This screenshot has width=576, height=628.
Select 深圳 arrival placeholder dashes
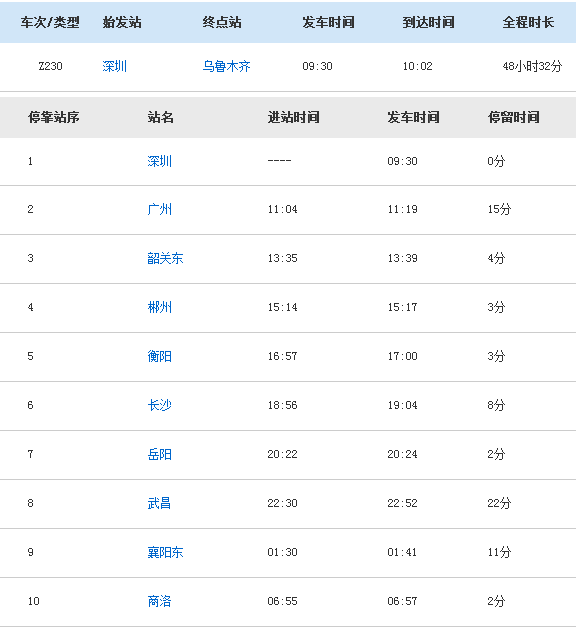click(280, 161)
